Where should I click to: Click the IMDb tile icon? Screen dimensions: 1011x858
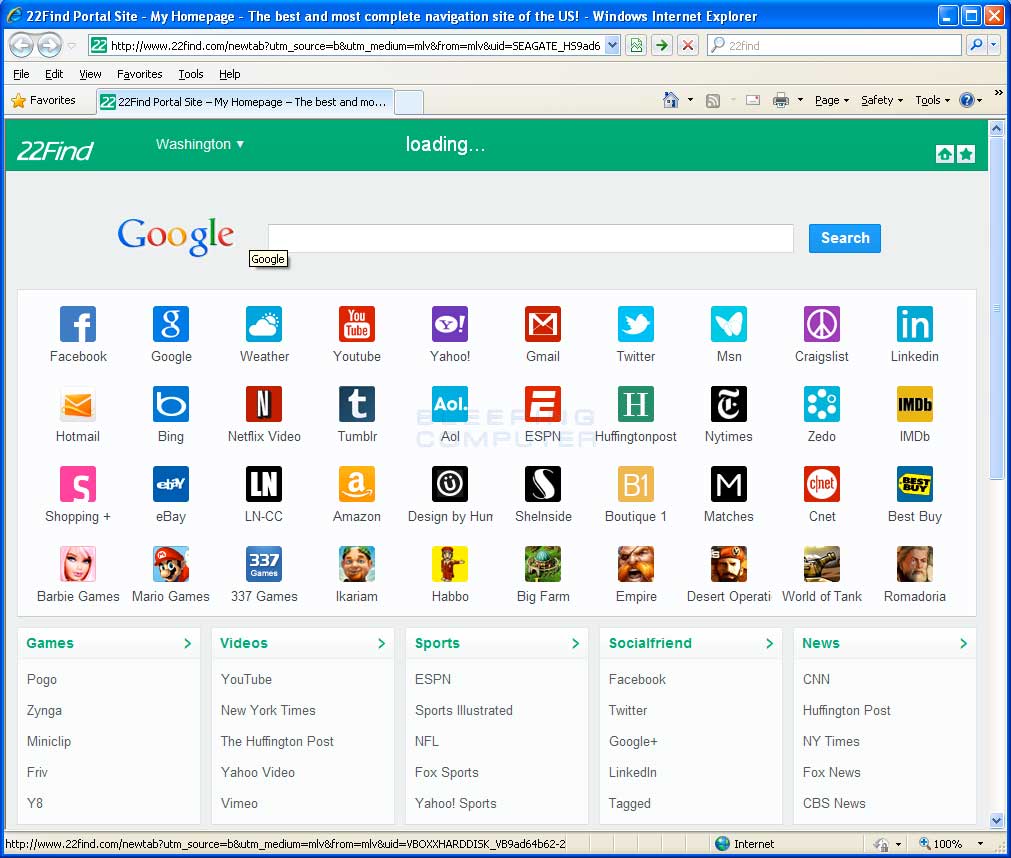coord(914,404)
